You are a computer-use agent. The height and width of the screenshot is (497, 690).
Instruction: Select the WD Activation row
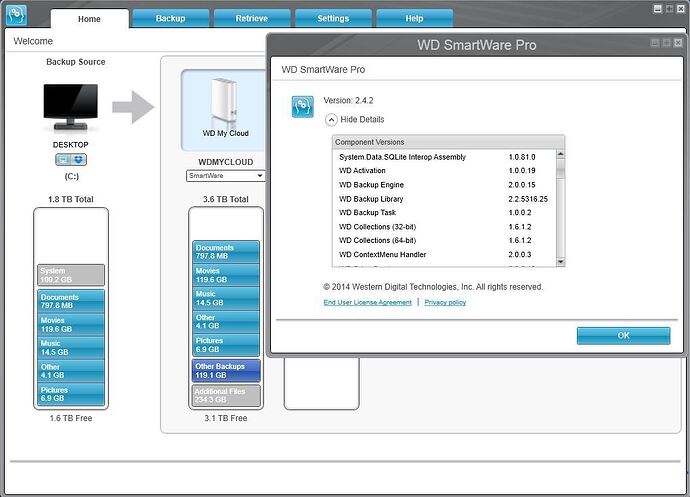pyautogui.click(x=444, y=171)
